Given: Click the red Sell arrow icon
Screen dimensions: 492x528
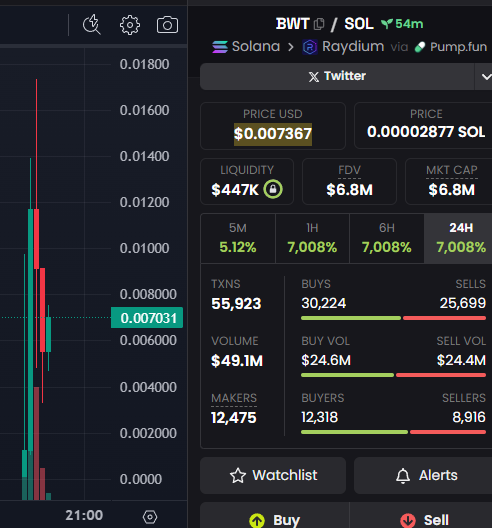Looking at the screenshot, I should tap(408, 521).
